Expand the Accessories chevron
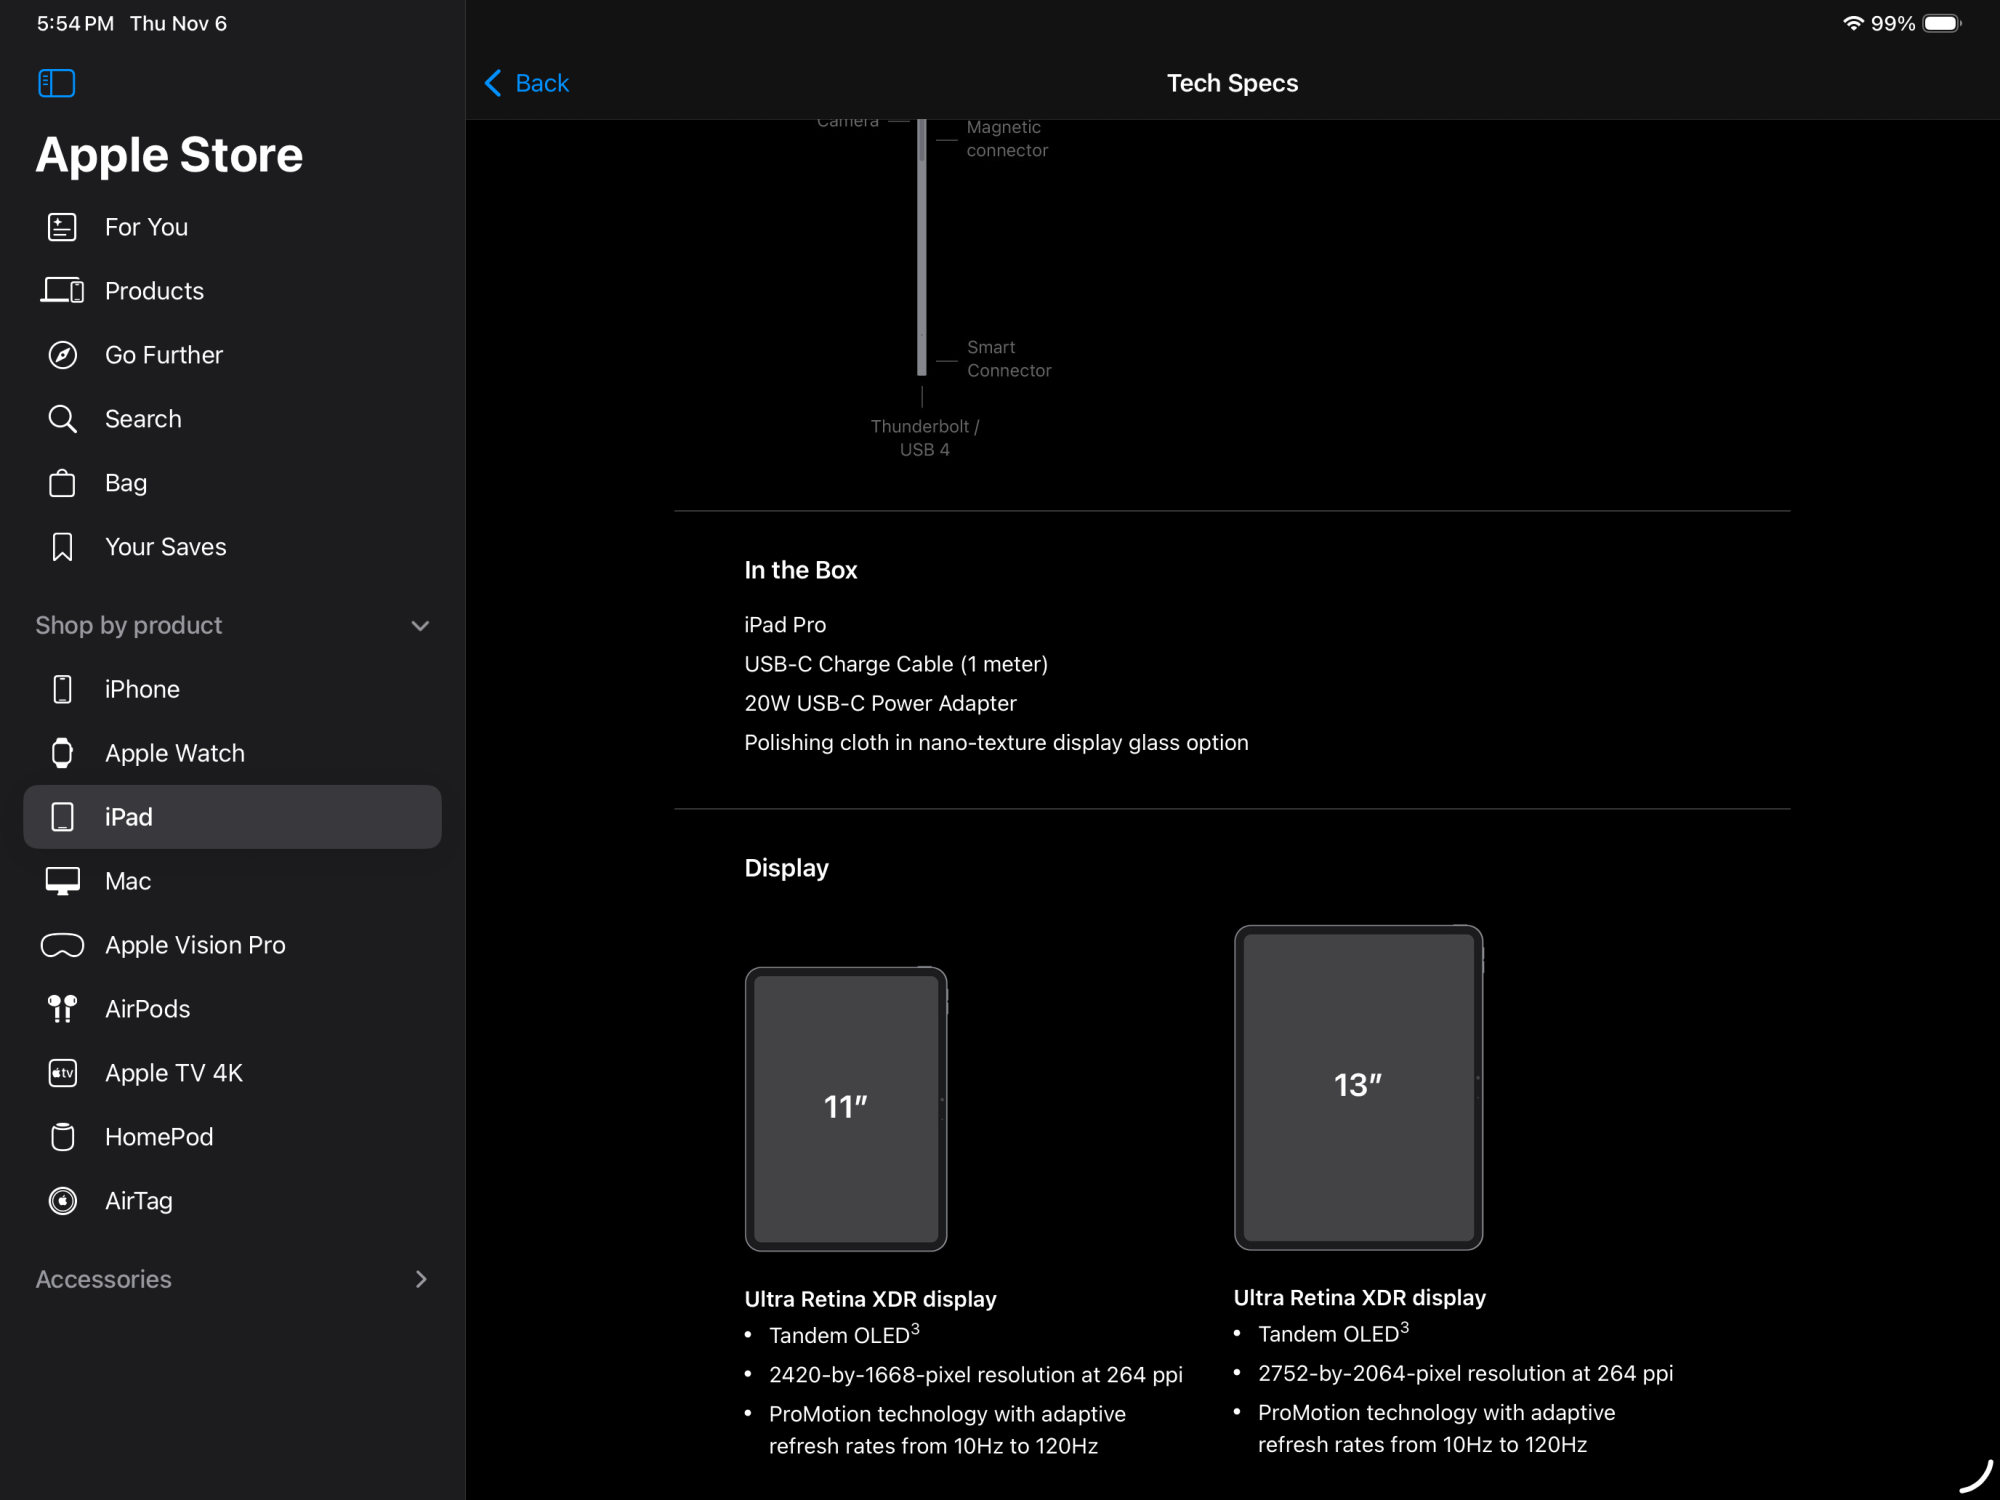The height and width of the screenshot is (1500, 2000). [x=421, y=1279]
